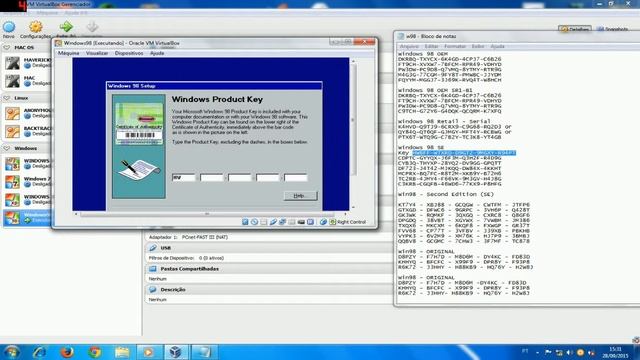Image resolution: width=640 pixels, height=360 pixels.
Task: Open Google Chrome from the taskbar
Action: (x=94, y=352)
